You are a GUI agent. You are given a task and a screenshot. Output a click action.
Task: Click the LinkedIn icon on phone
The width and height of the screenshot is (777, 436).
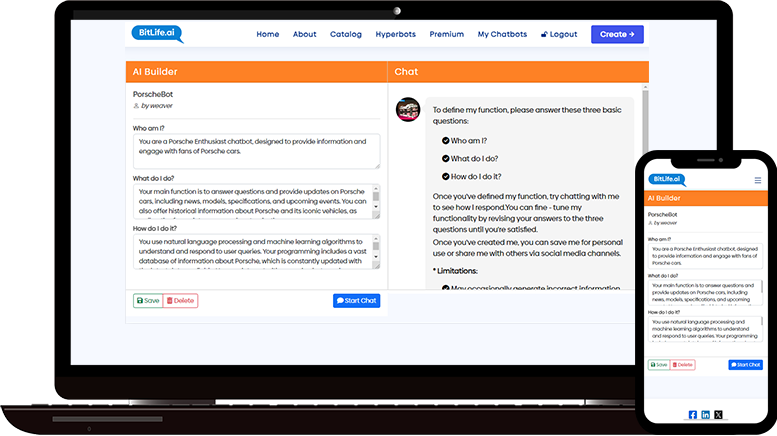(706, 415)
